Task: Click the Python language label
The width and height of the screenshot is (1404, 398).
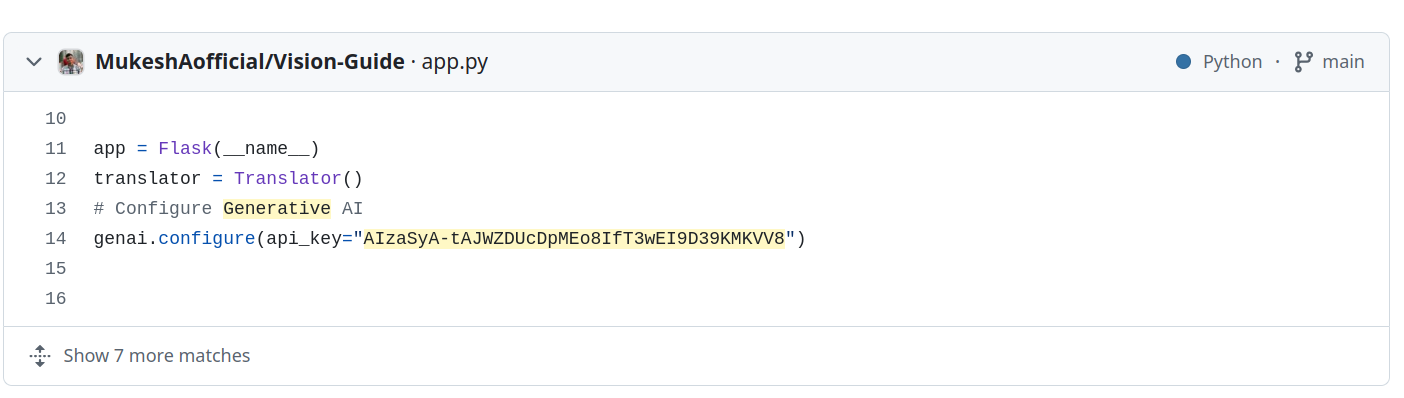Action: [x=1232, y=62]
